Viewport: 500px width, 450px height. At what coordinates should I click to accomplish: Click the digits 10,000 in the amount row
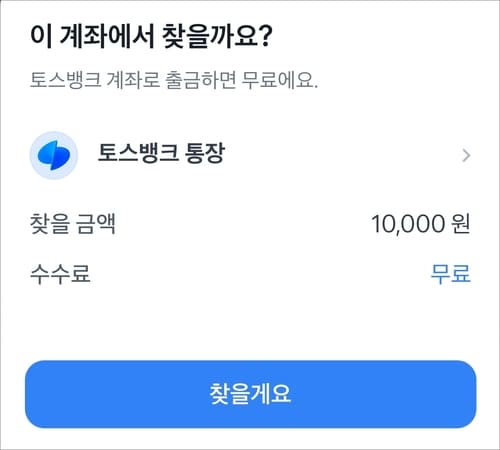click(x=408, y=224)
